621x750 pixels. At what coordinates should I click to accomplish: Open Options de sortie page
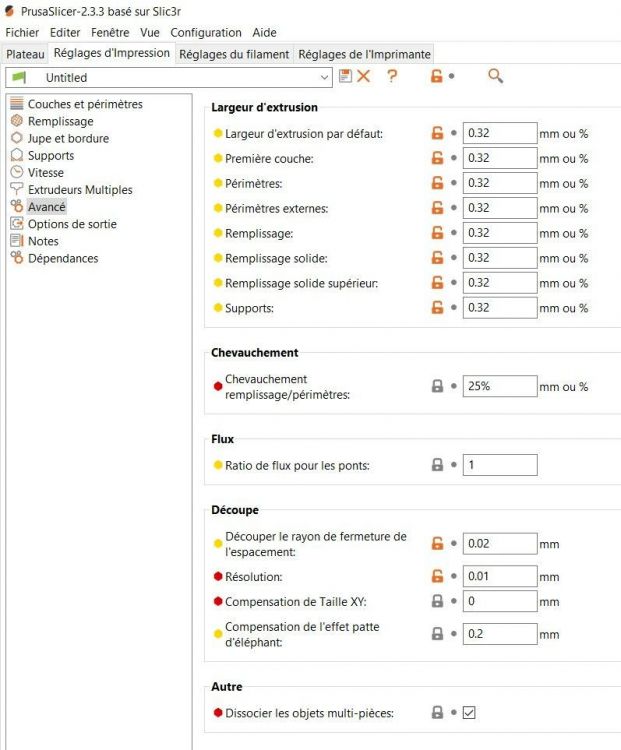(72, 224)
